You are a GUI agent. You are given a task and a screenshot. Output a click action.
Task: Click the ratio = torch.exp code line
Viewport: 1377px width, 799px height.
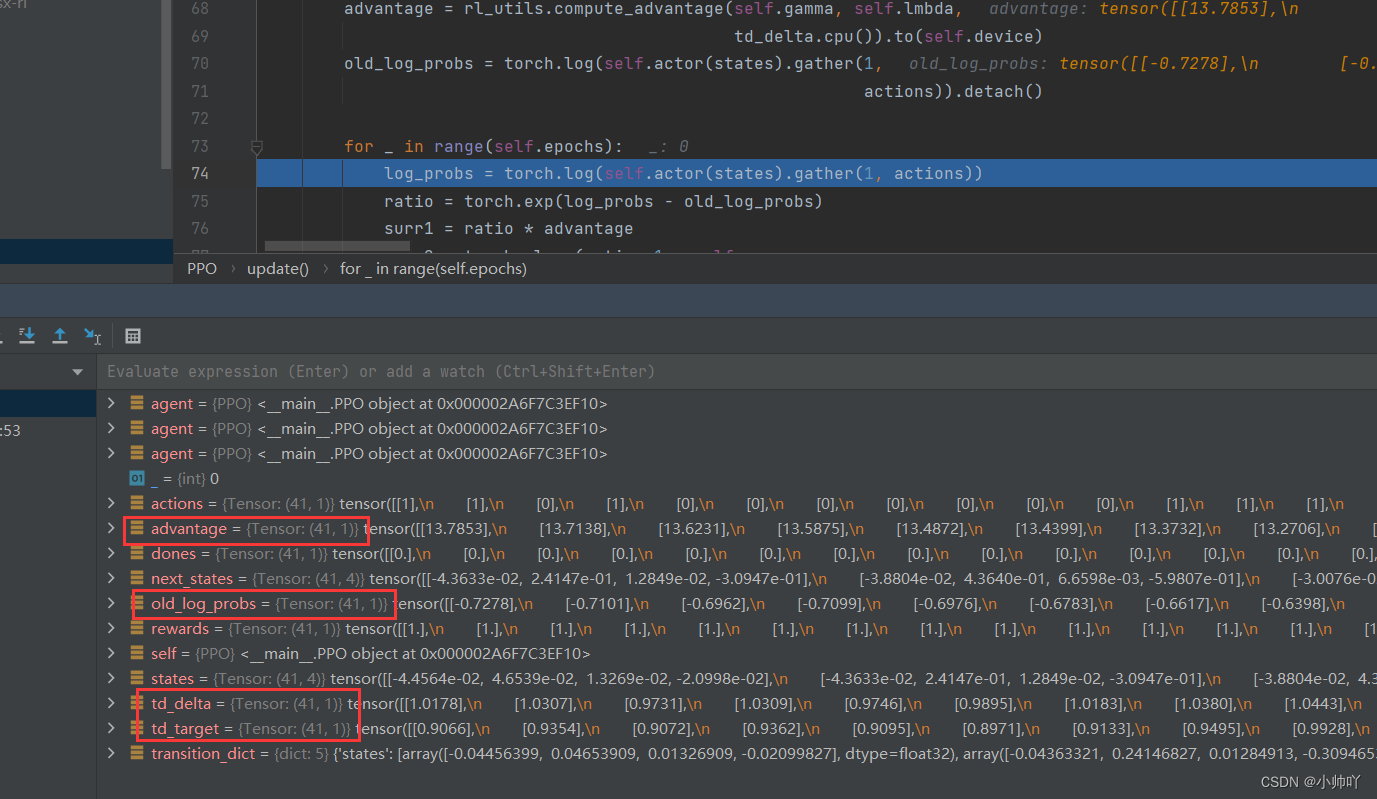[603, 201]
